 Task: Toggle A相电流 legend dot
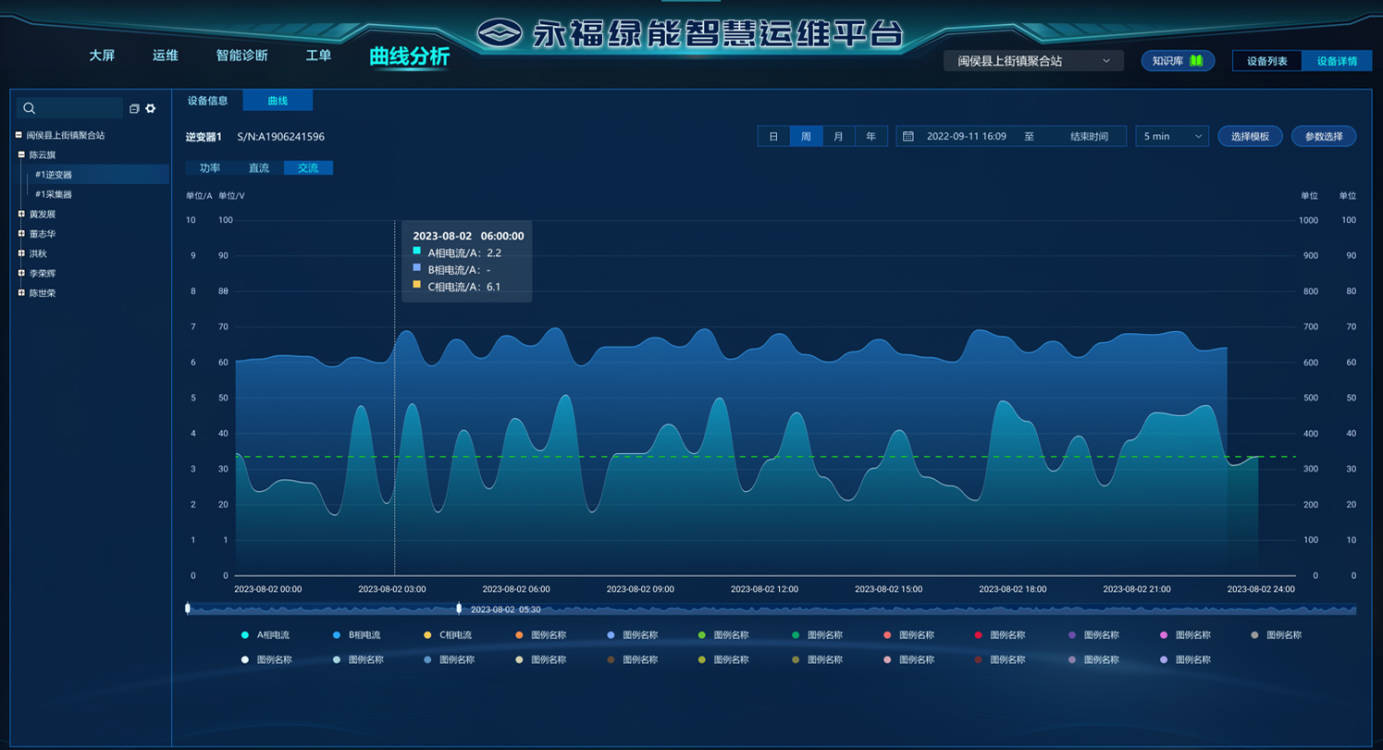(245, 635)
